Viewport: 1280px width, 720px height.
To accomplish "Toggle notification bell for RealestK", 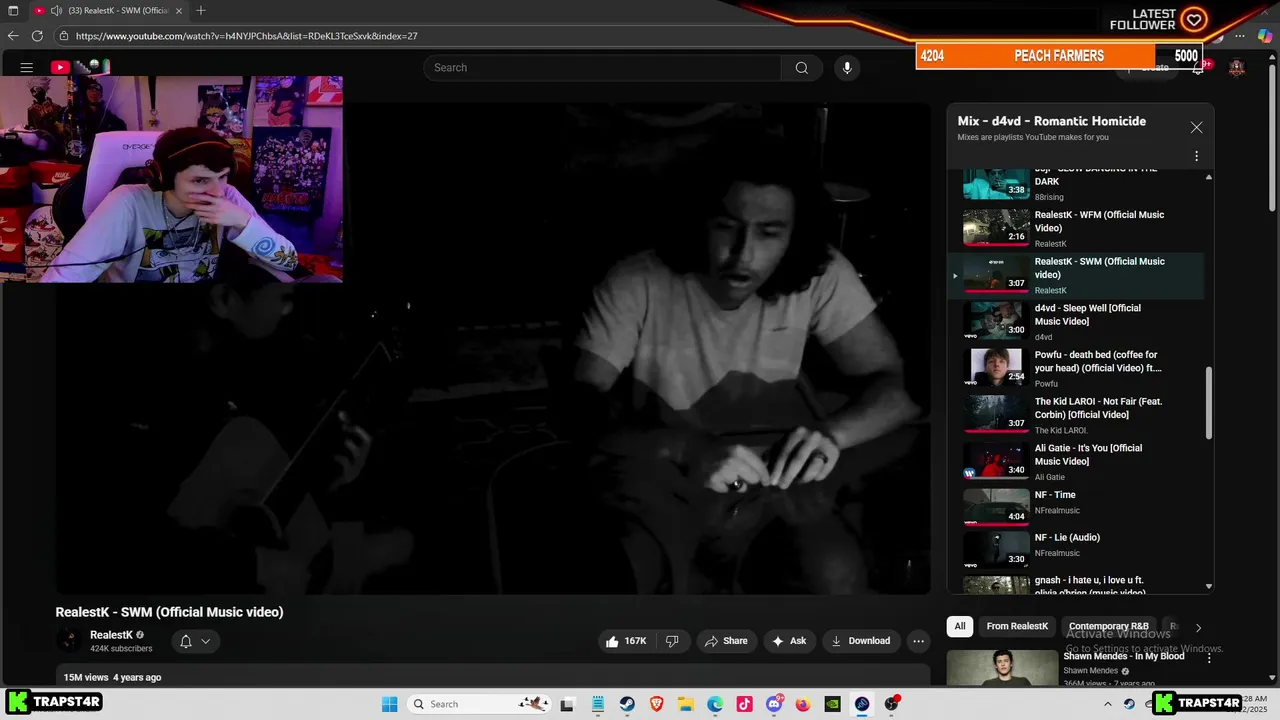I will tap(195, 641).
